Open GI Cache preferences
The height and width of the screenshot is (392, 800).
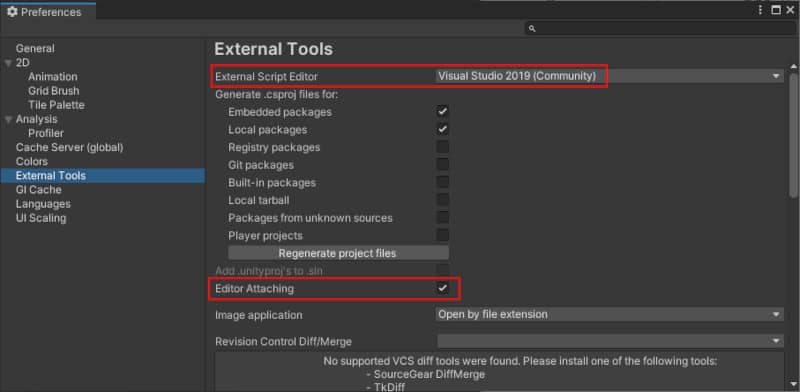click(x=38, y=190)
